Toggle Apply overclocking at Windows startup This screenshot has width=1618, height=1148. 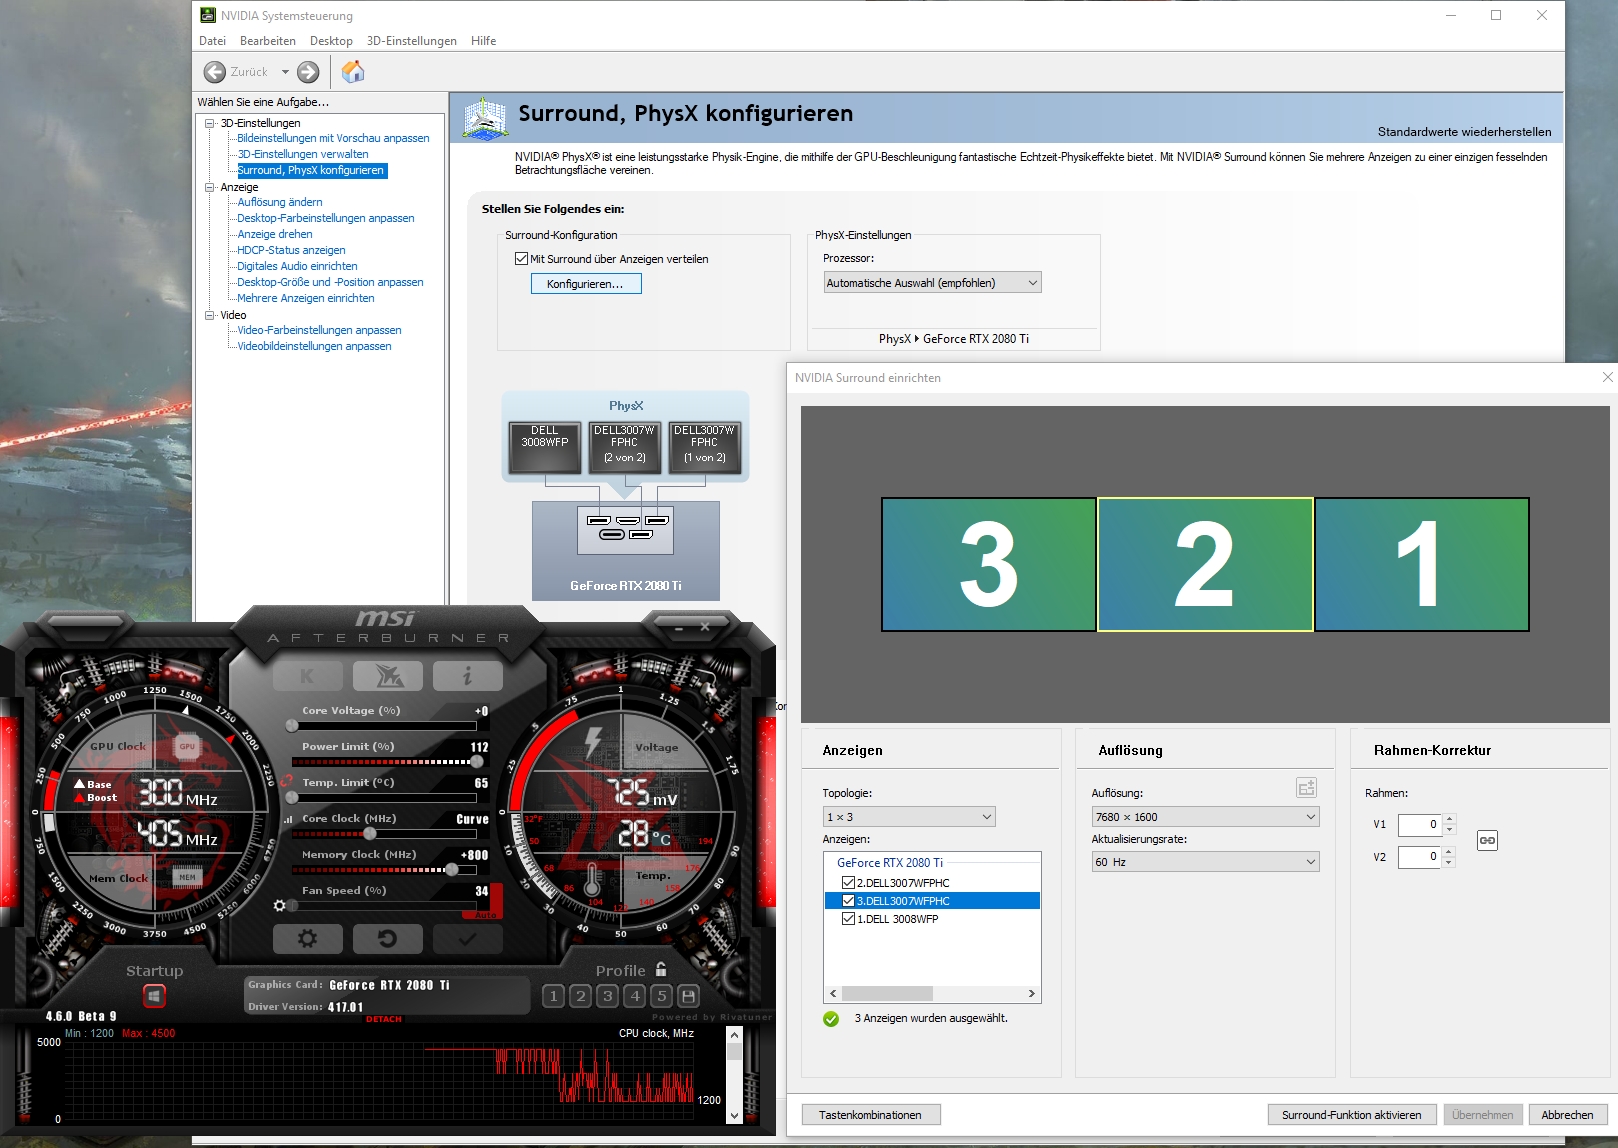[154, 996]
